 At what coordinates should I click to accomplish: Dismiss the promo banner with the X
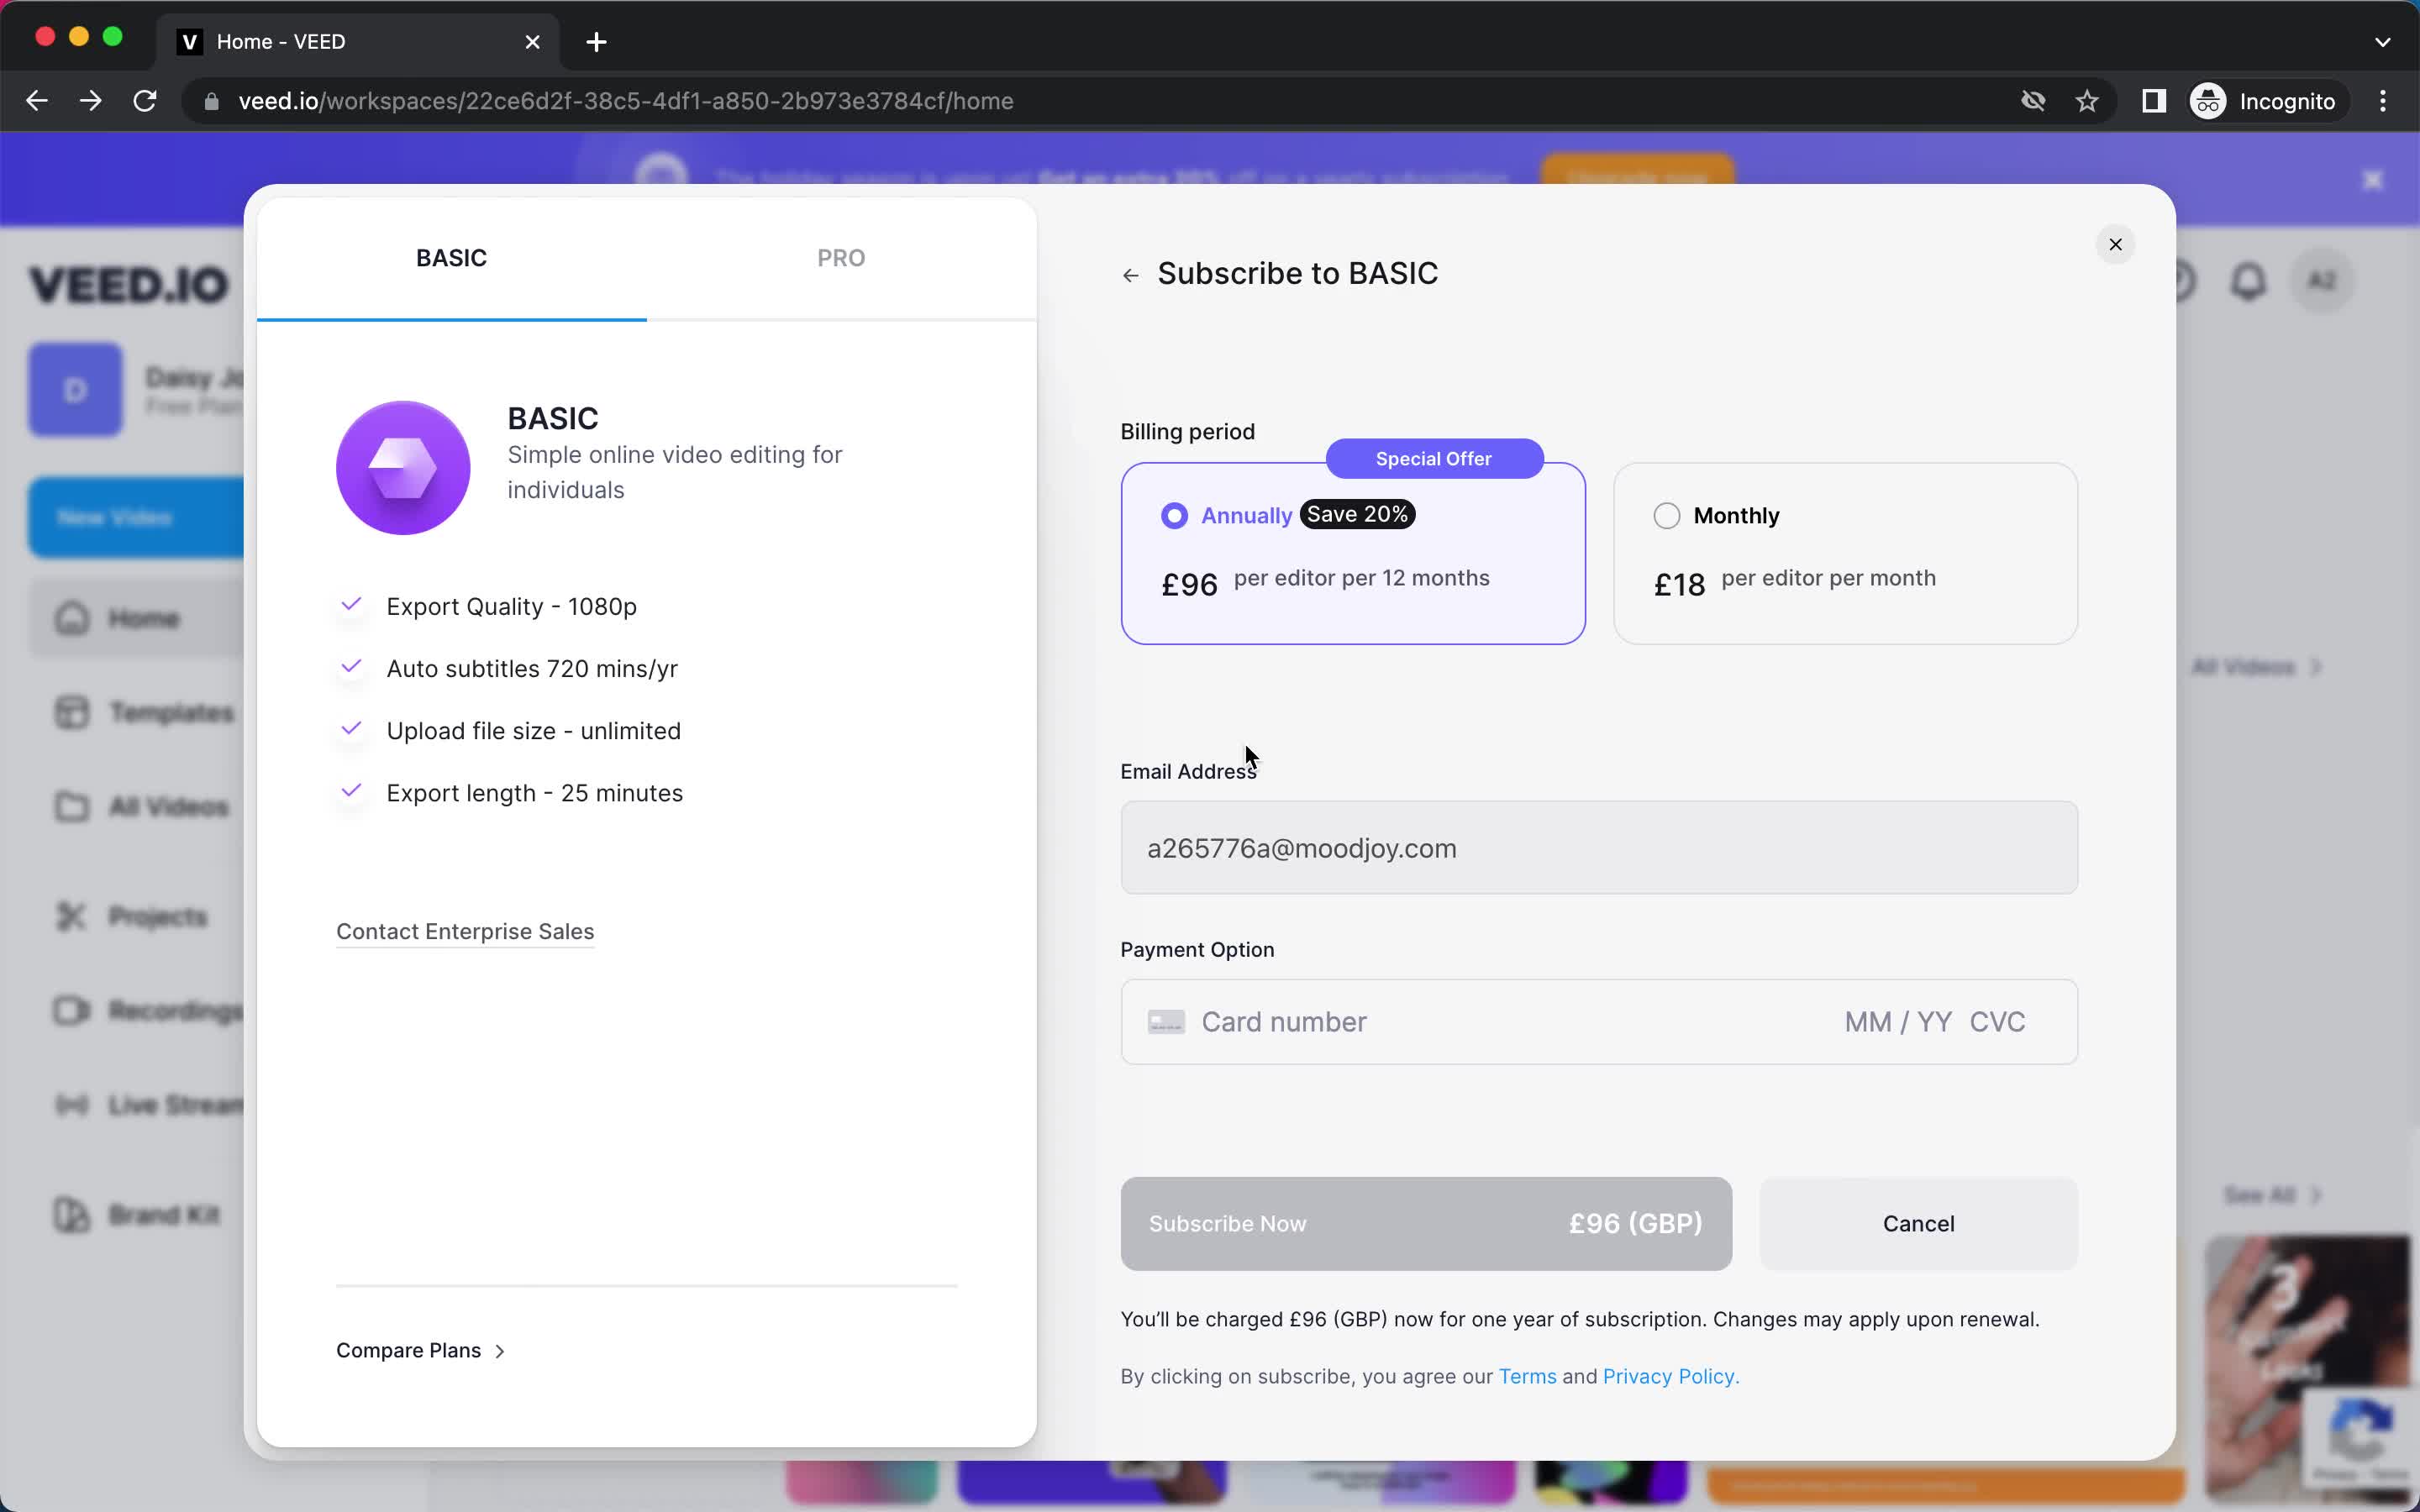(x=2372, y=180)
